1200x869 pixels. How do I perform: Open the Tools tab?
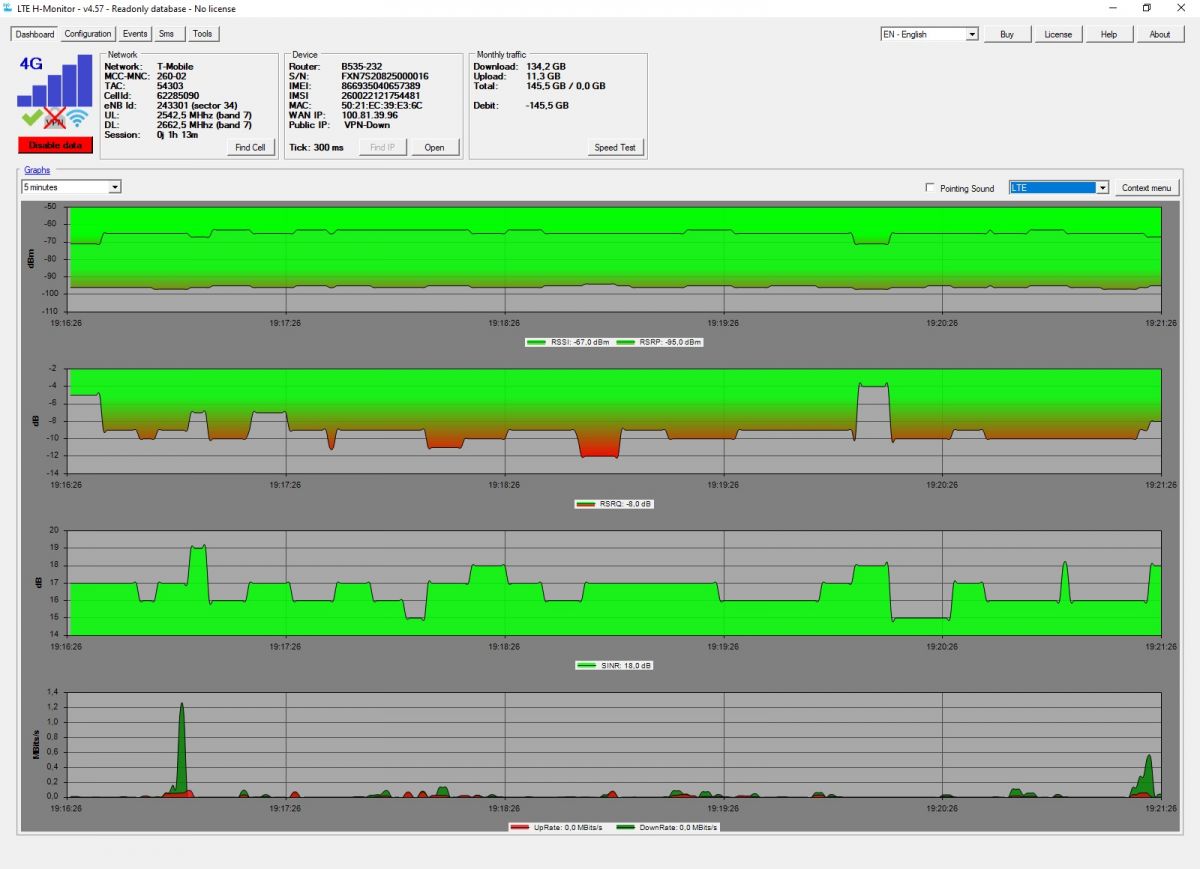pos(202,34)
